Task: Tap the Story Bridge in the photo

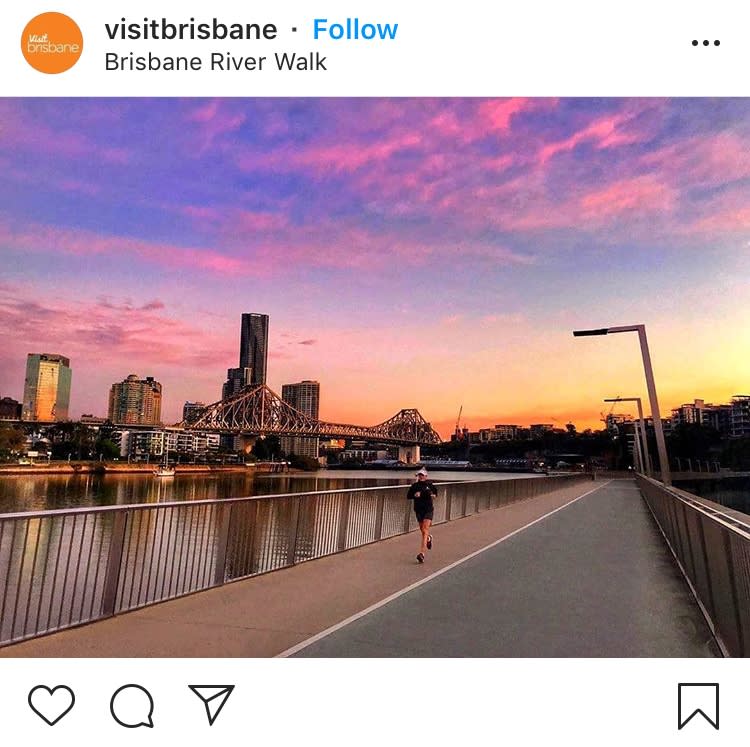Action: coord(311,416)
